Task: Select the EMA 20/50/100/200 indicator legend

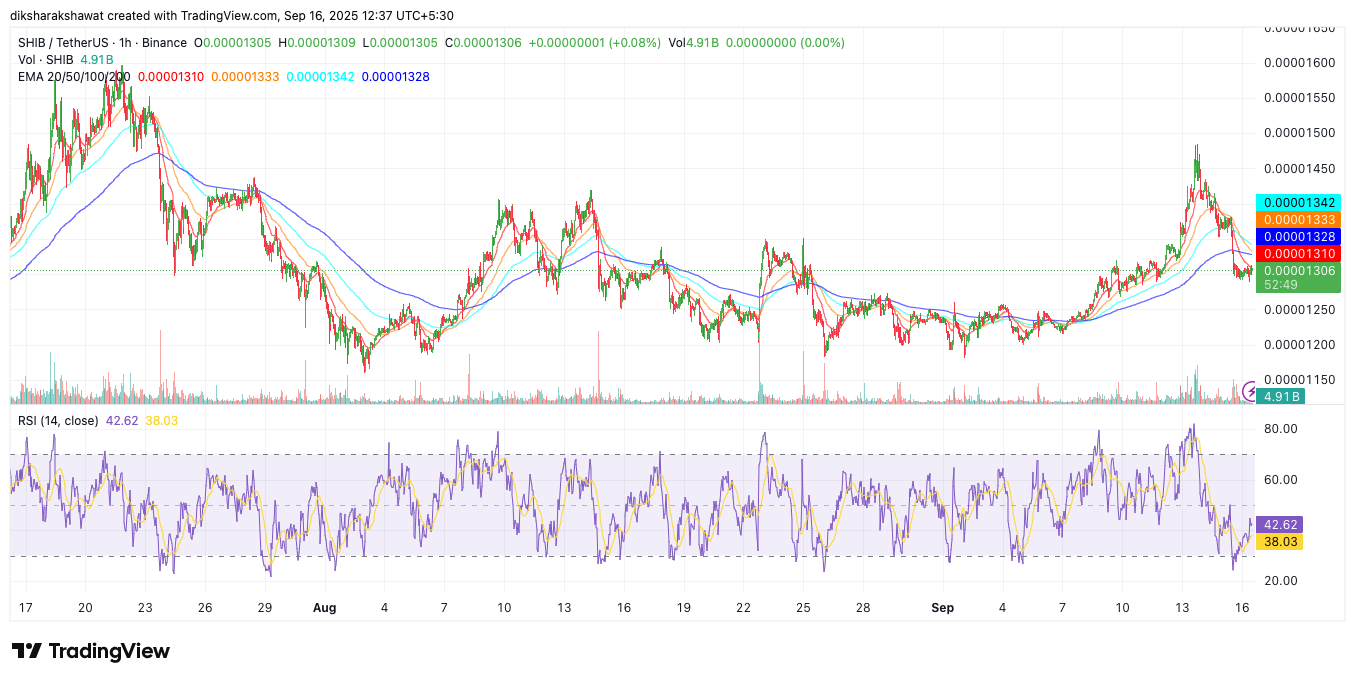Action: [x=74, y=77]
